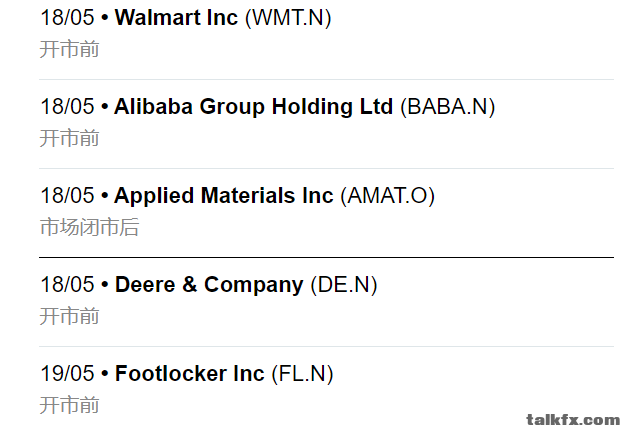Click the 18/05 date beside Alibaba

67,106
